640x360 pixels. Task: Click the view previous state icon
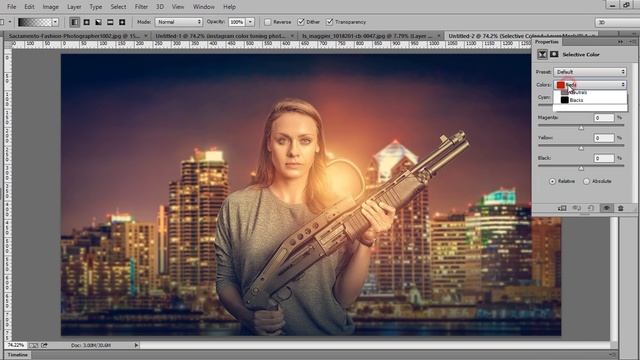click(x=576, y=208)
